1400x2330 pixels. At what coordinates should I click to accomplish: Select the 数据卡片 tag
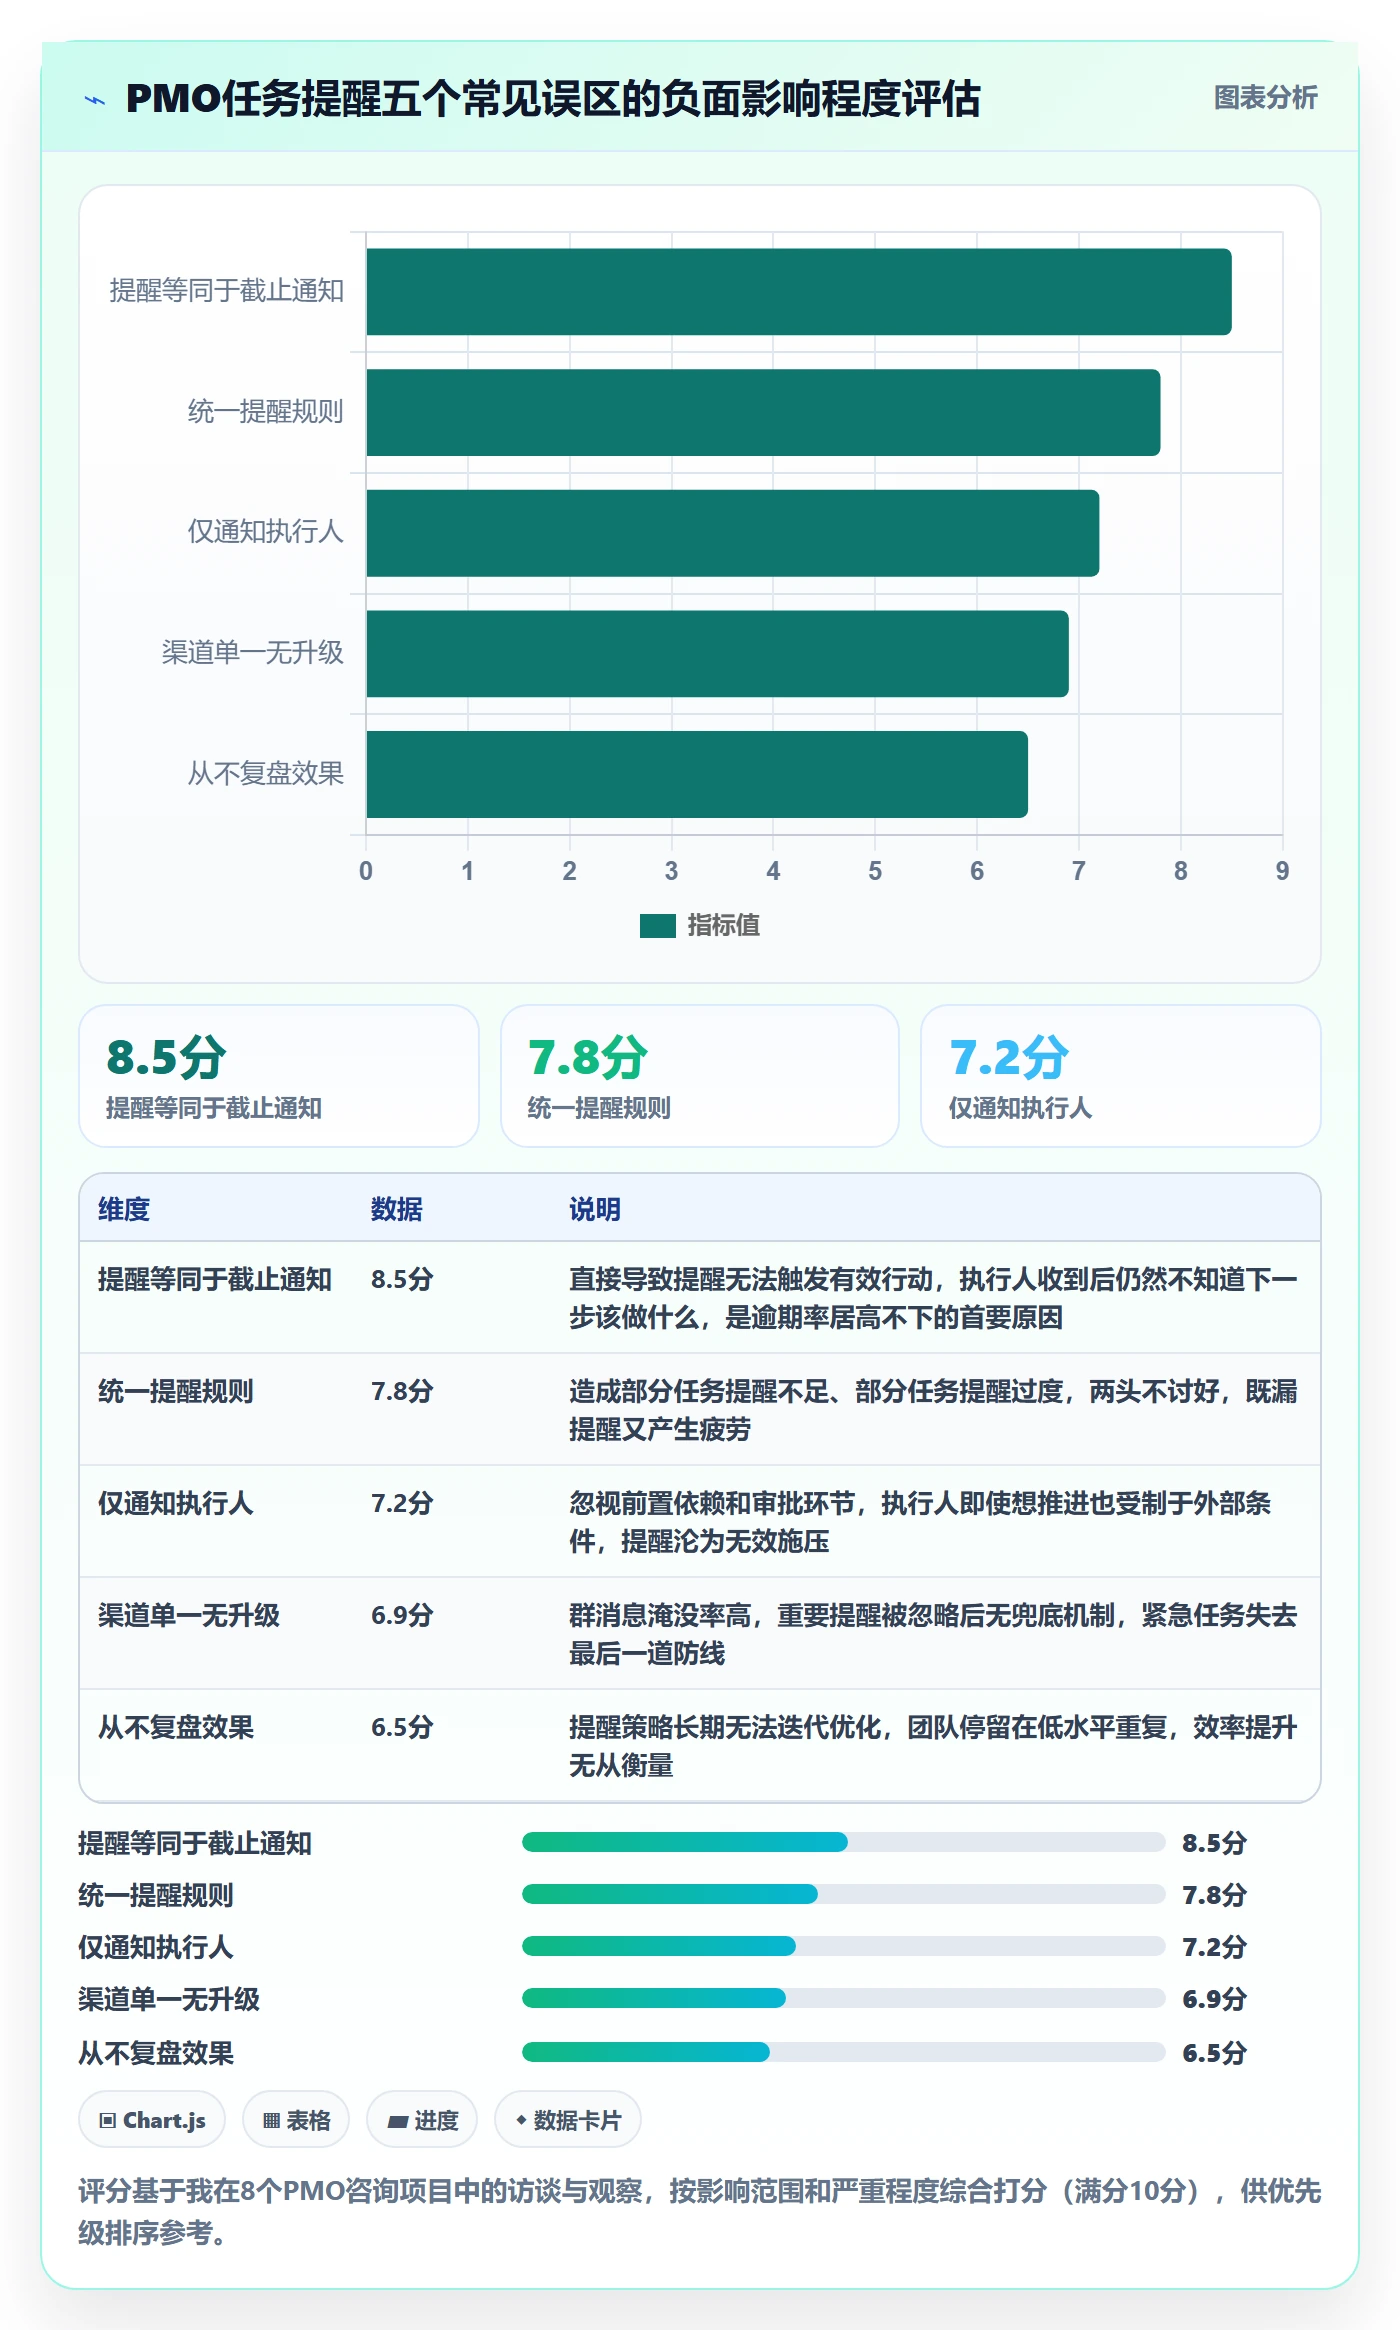[x=568, y=2120]
